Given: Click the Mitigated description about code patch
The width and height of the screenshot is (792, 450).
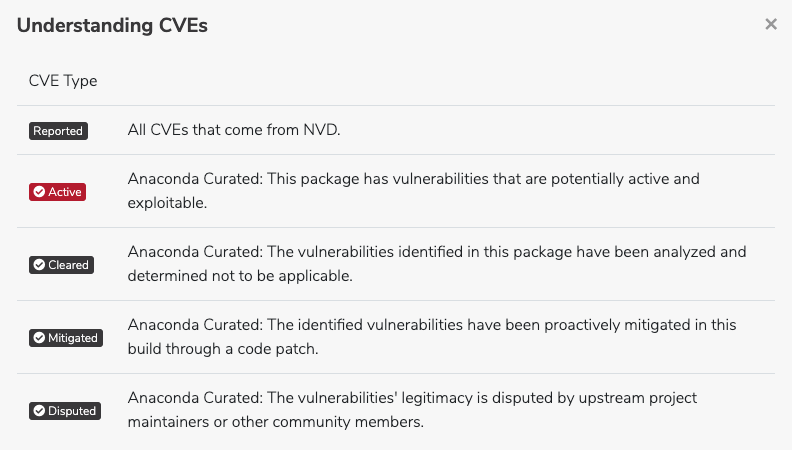Looking at the screenshot, I should point(432,337).
